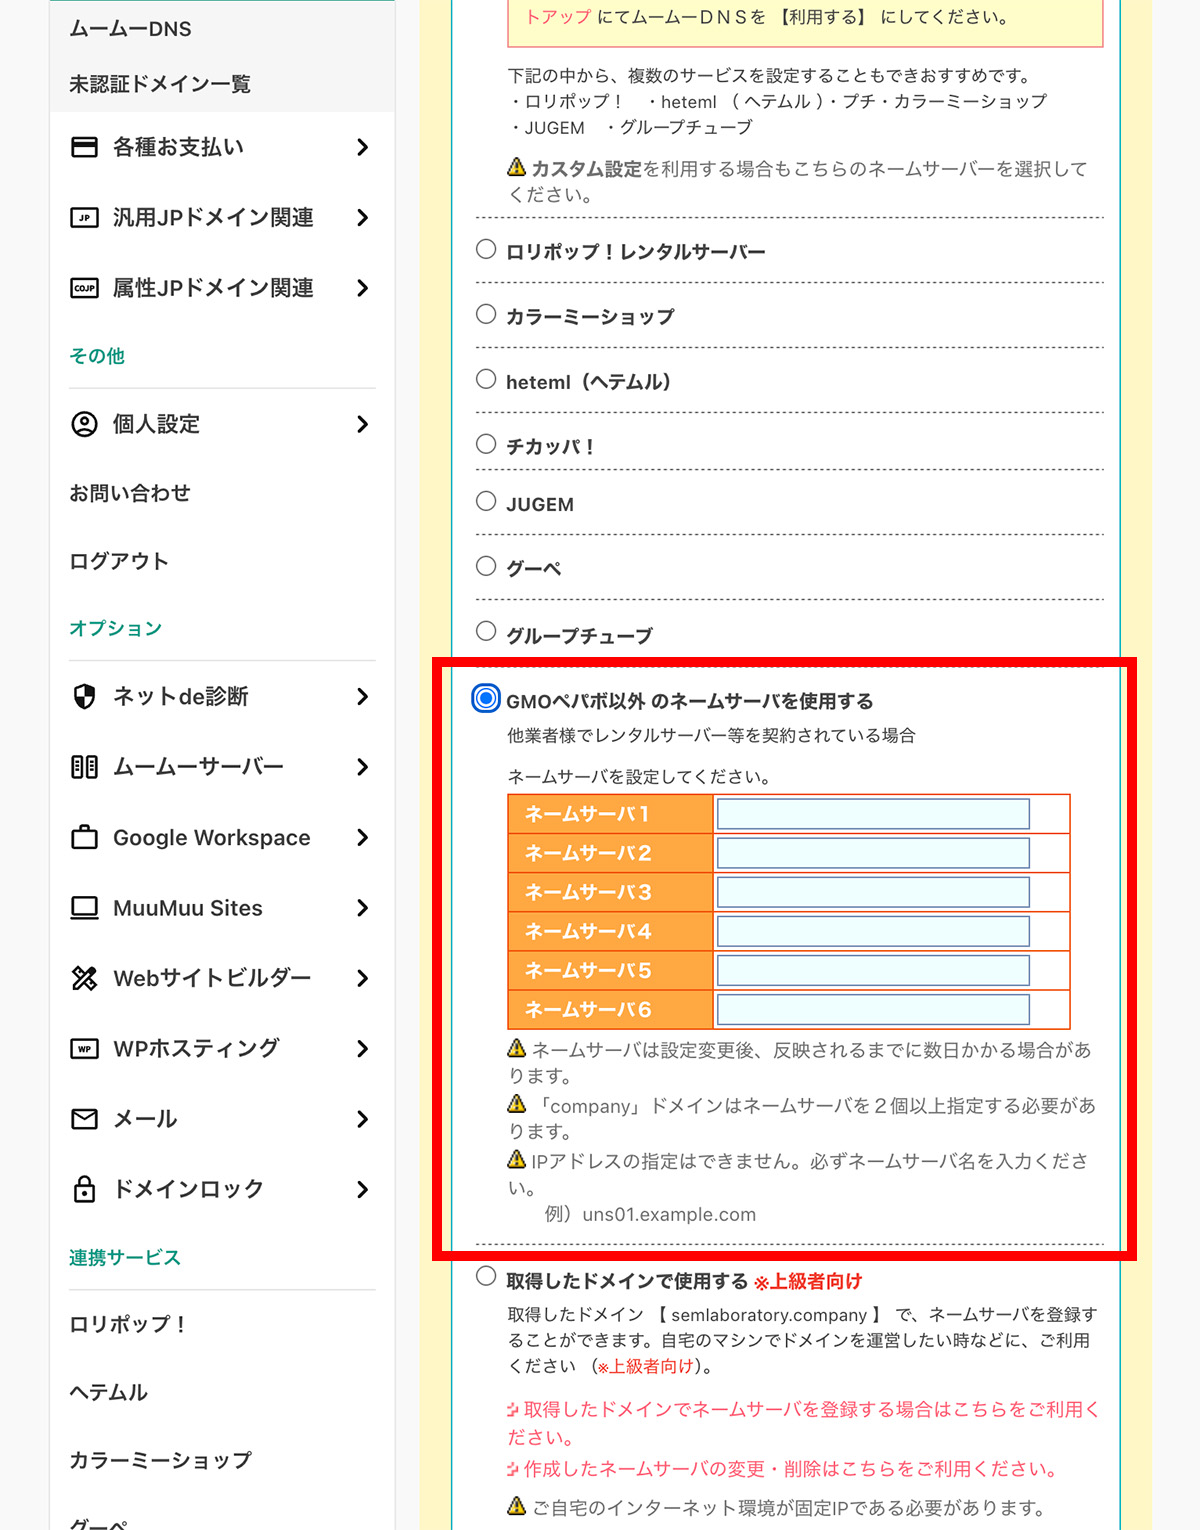Open the 各種お支払い payment icon
The height and width of the screenshot is (1530, 1200).
click(x=85, y=147)
